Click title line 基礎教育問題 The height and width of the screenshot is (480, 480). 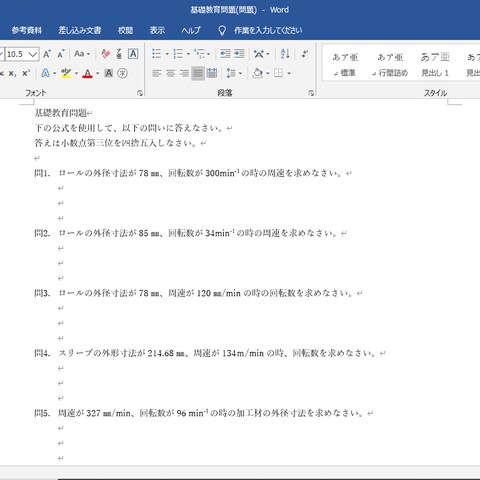click(61, 113)
